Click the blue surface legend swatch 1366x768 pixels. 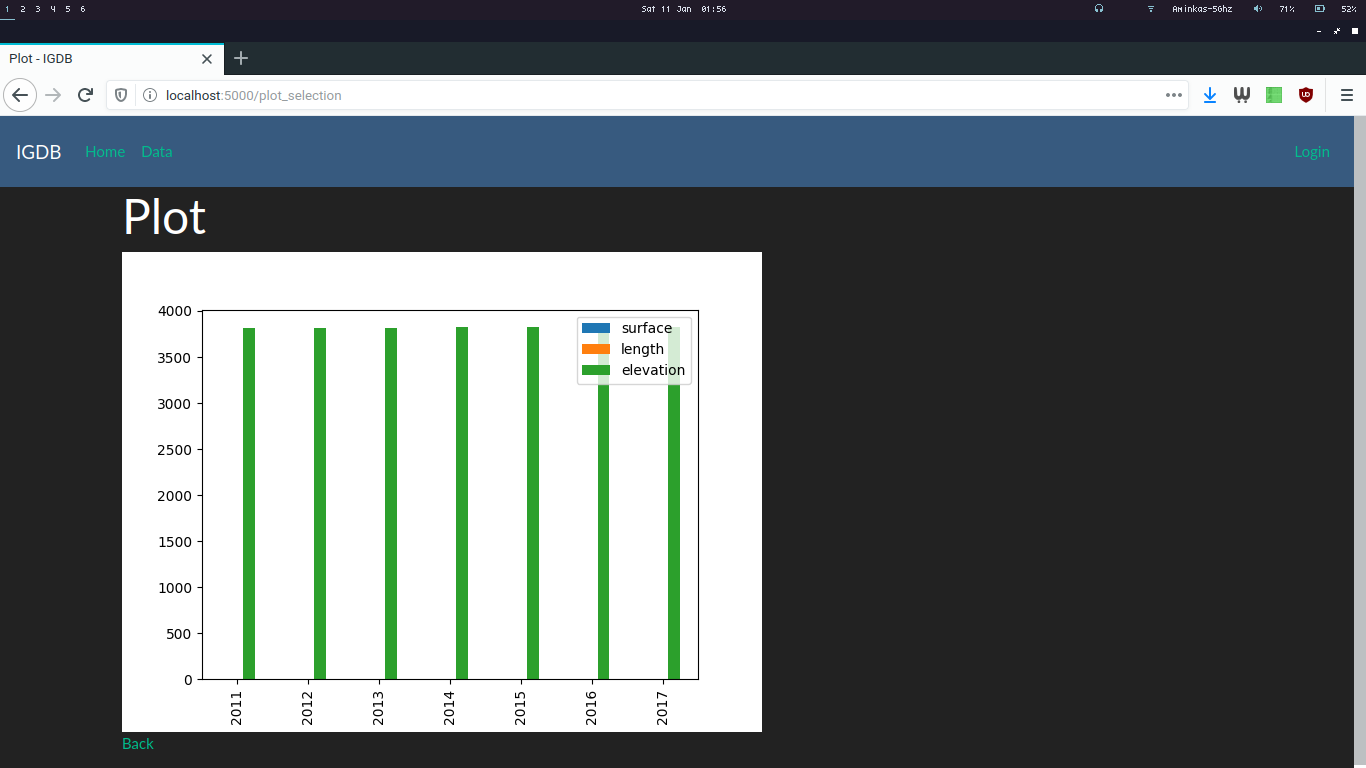tap(596, 328)
